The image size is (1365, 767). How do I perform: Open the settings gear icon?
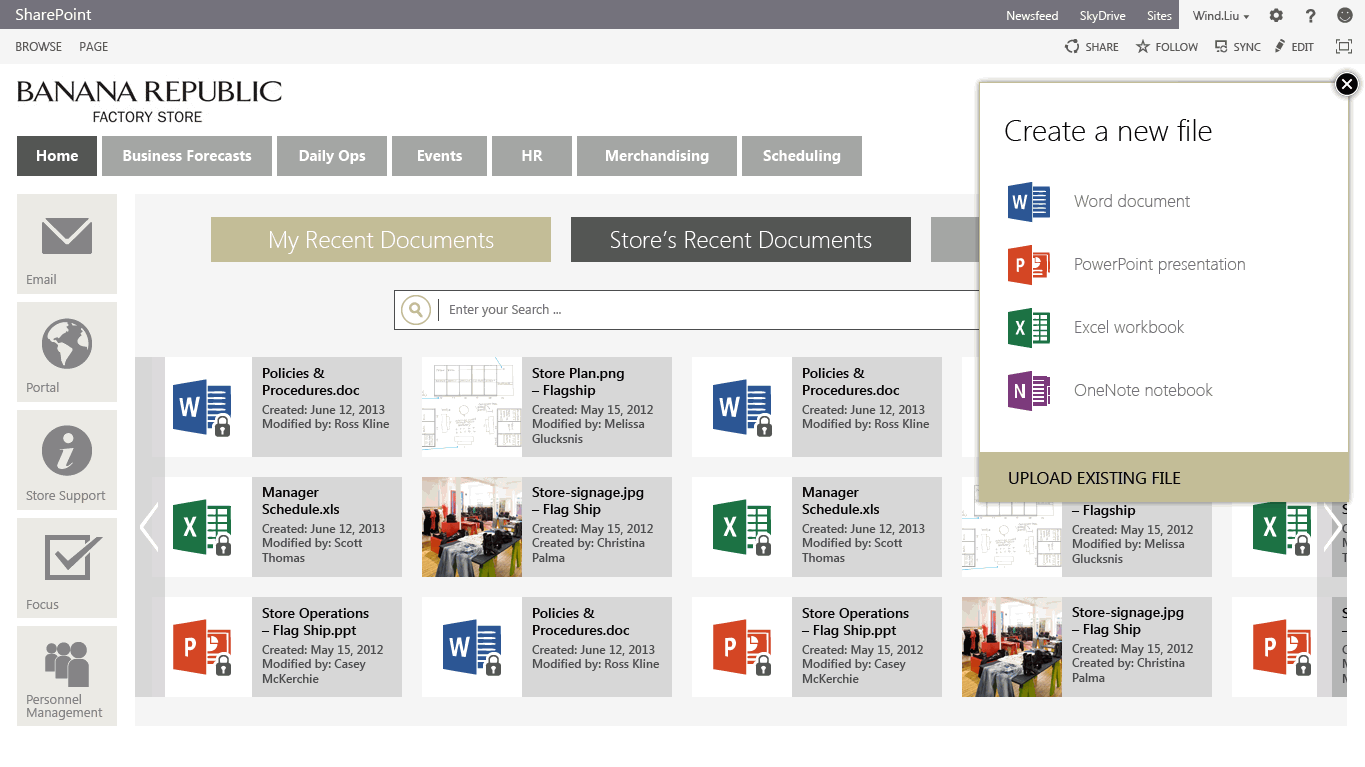(x=1276, y=15)
